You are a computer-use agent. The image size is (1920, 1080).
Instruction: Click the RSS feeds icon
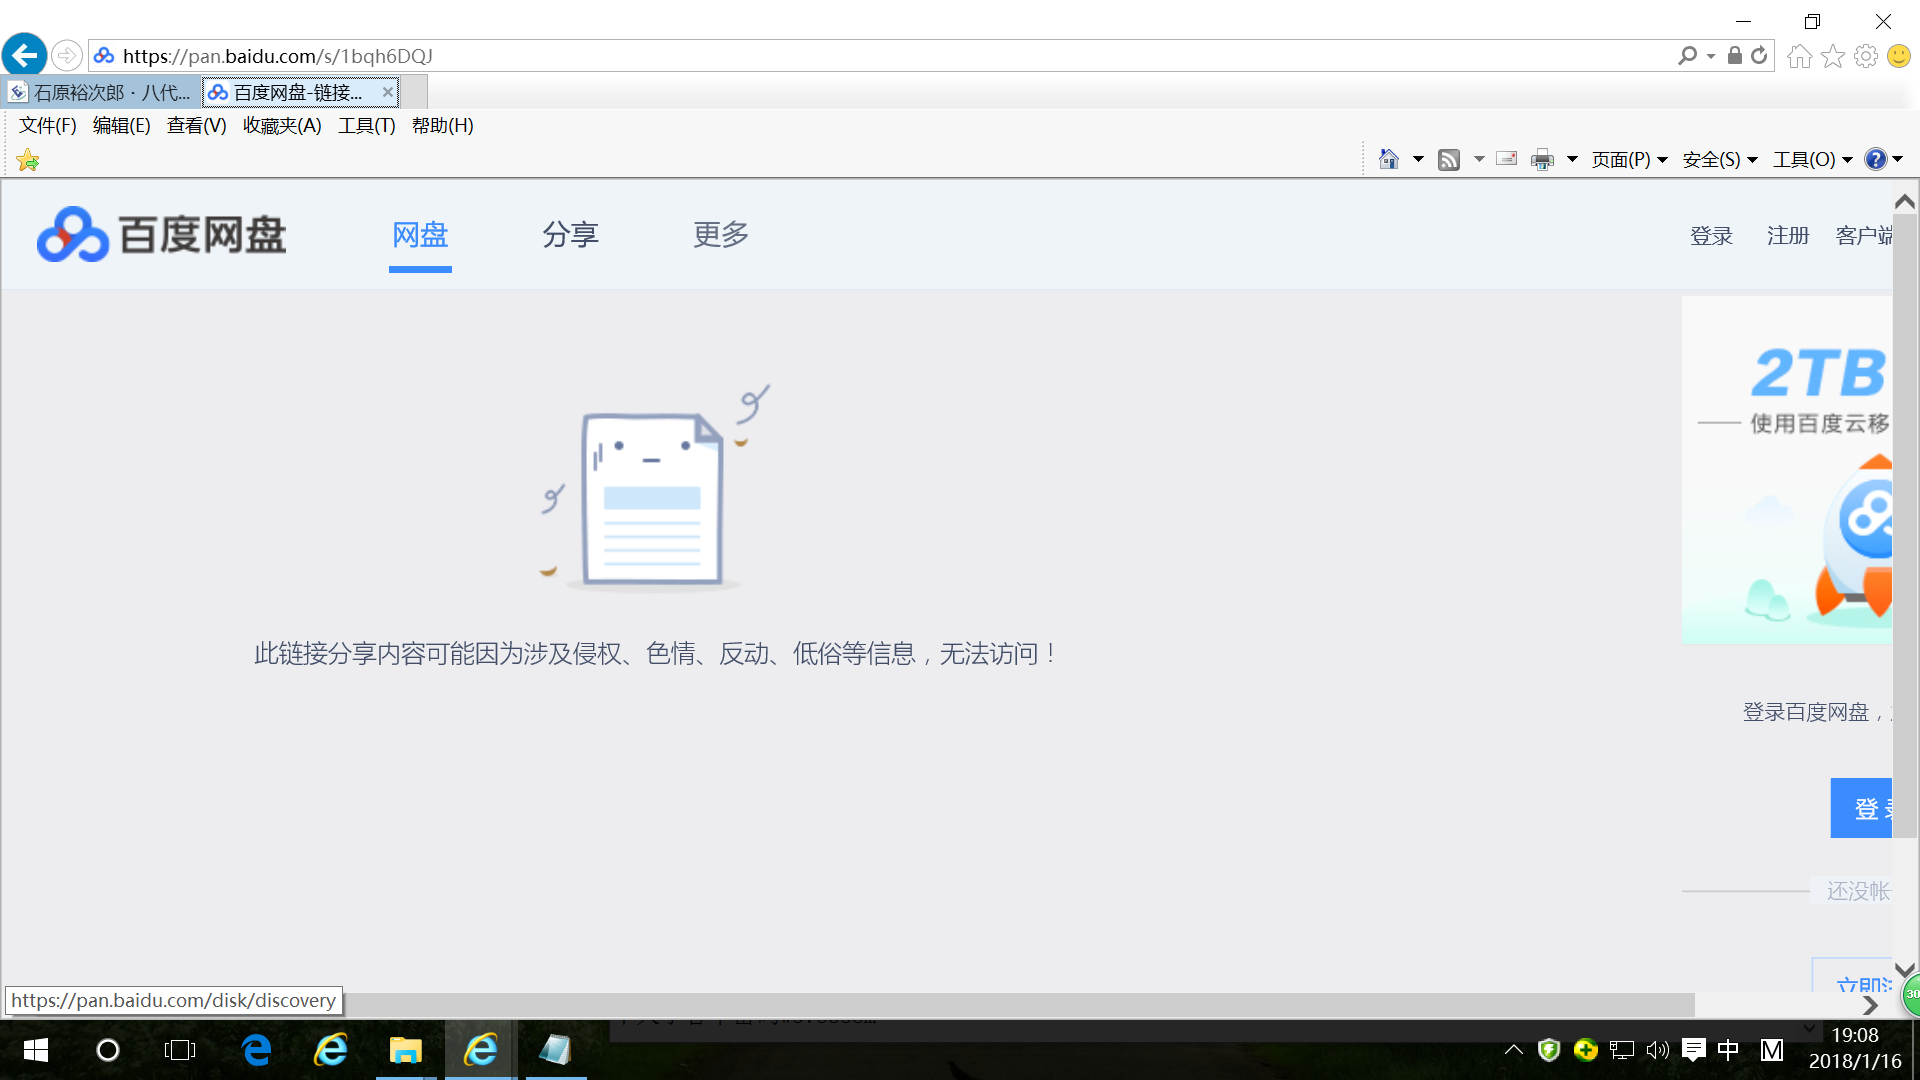pyautogui.click(x=1449, y=160)
